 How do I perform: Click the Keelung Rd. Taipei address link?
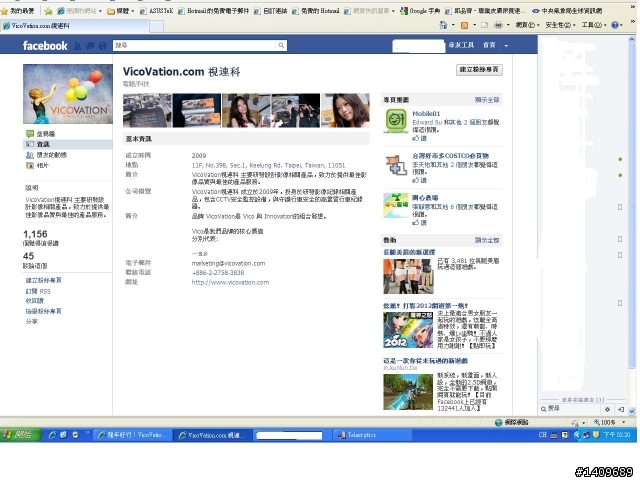click(x=268, y=165)
